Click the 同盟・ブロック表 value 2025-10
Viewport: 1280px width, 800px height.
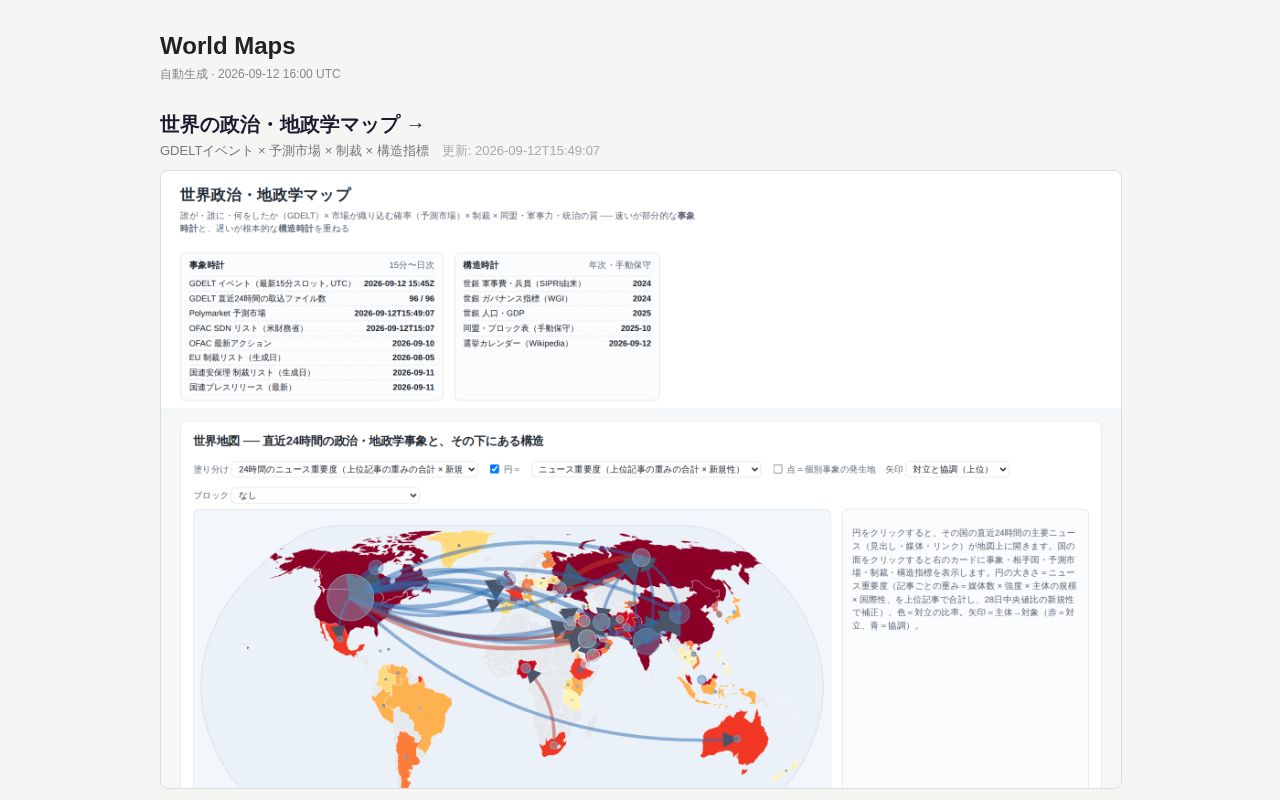[x=636, y=328]
